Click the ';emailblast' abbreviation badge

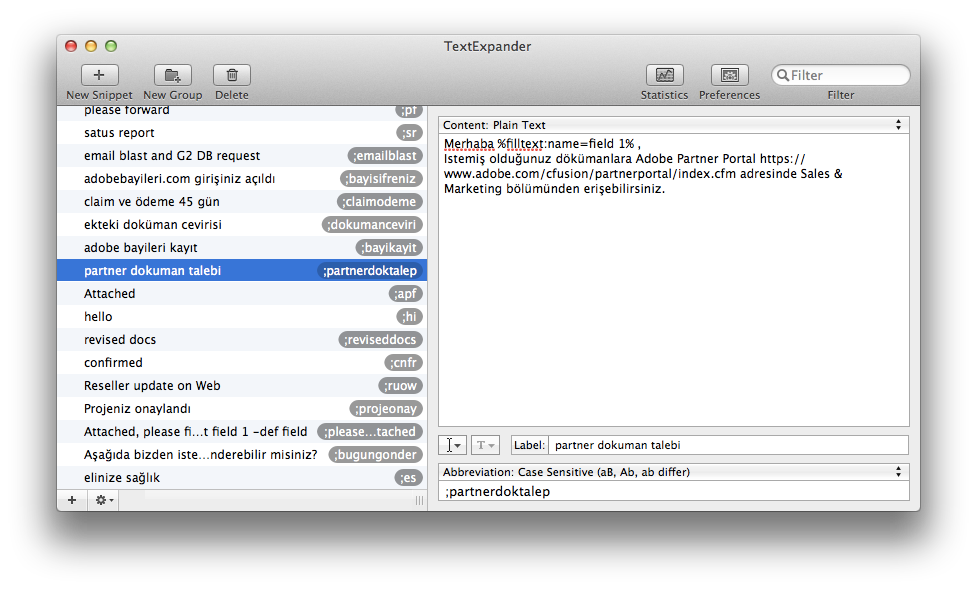tap(384, 156)
